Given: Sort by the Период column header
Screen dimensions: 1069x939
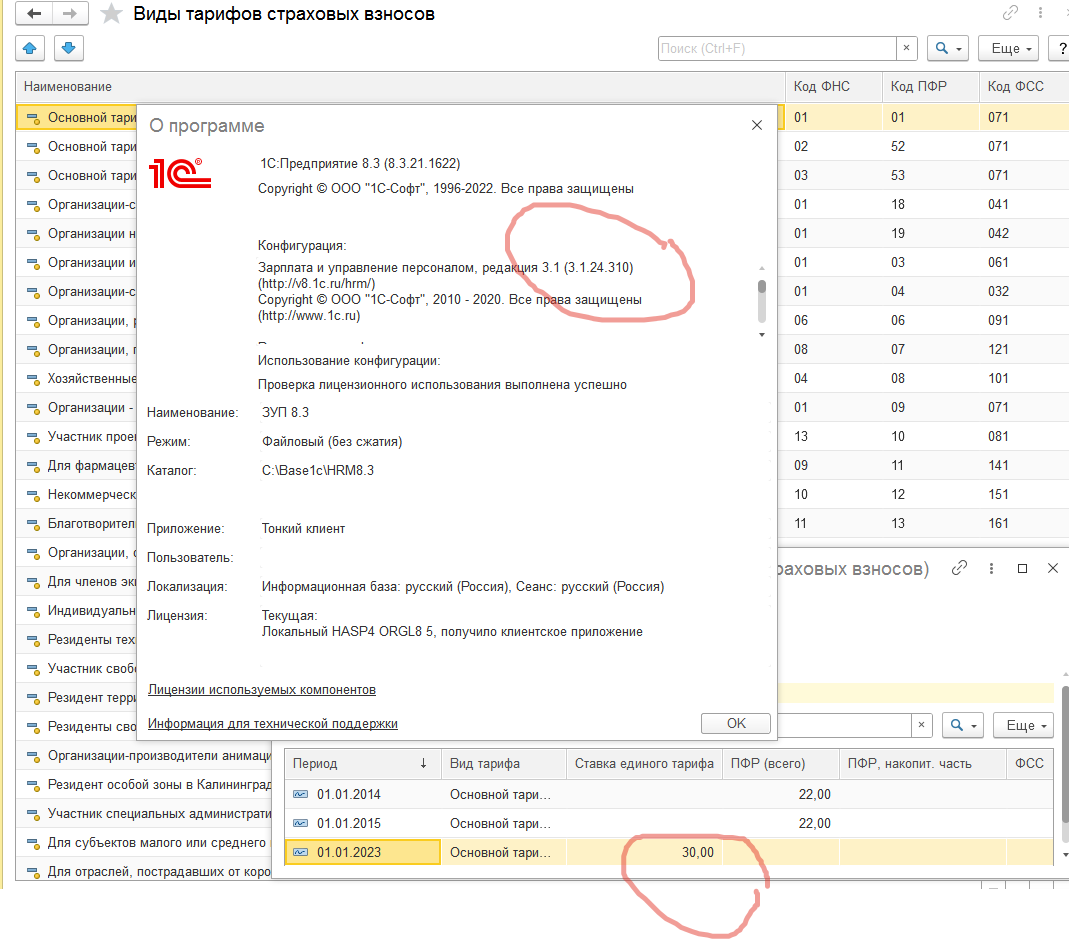Looking at the screenshot, I should point(363,764).
